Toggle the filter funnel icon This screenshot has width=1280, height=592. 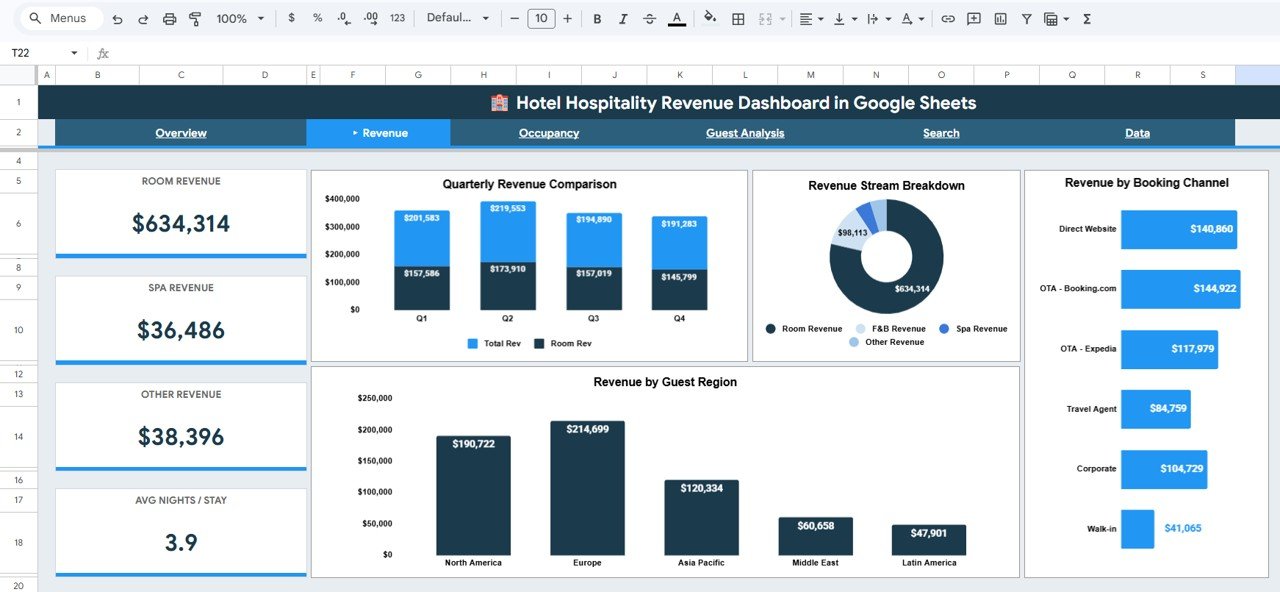pos(1027,19)
